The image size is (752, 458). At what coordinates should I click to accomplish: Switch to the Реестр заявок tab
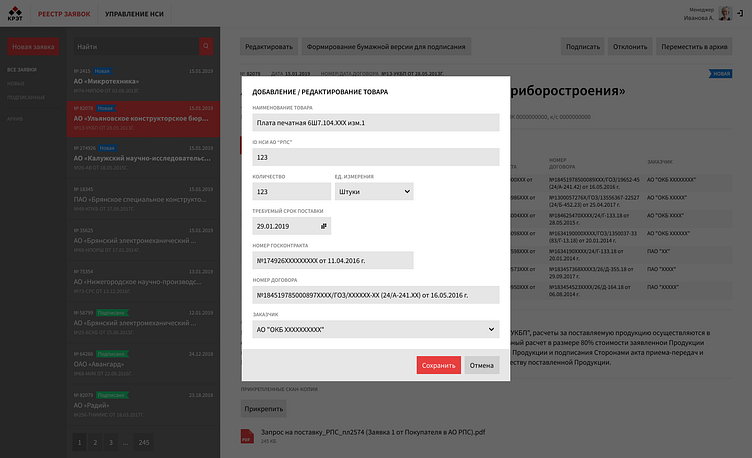point(64,14)
